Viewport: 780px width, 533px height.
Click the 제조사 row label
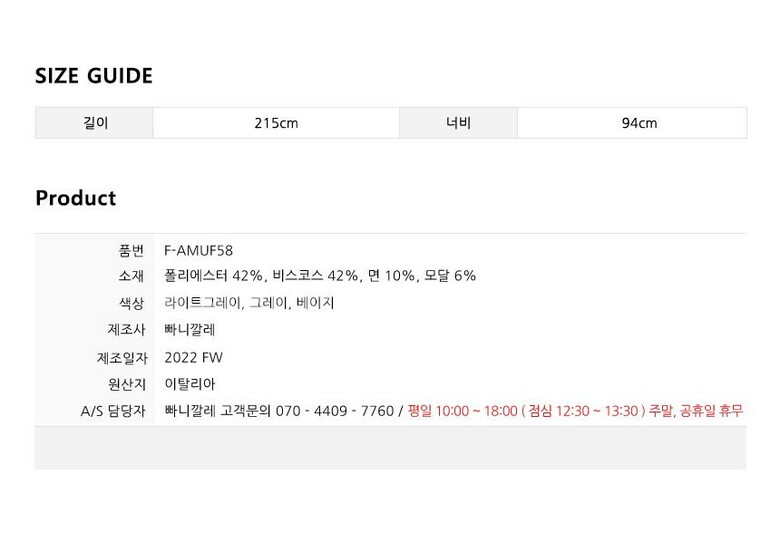pyautogui.click(x=125, y=329)
